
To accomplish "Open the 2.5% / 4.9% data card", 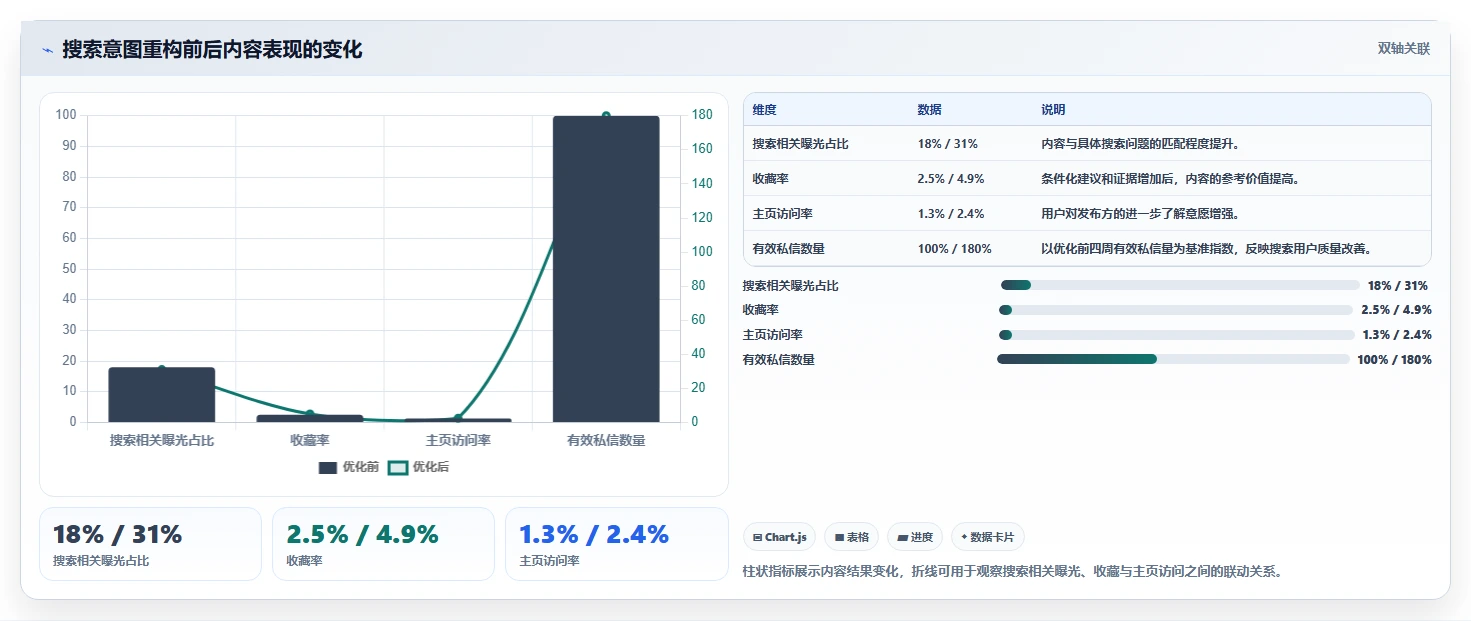I will pos(383,544).
